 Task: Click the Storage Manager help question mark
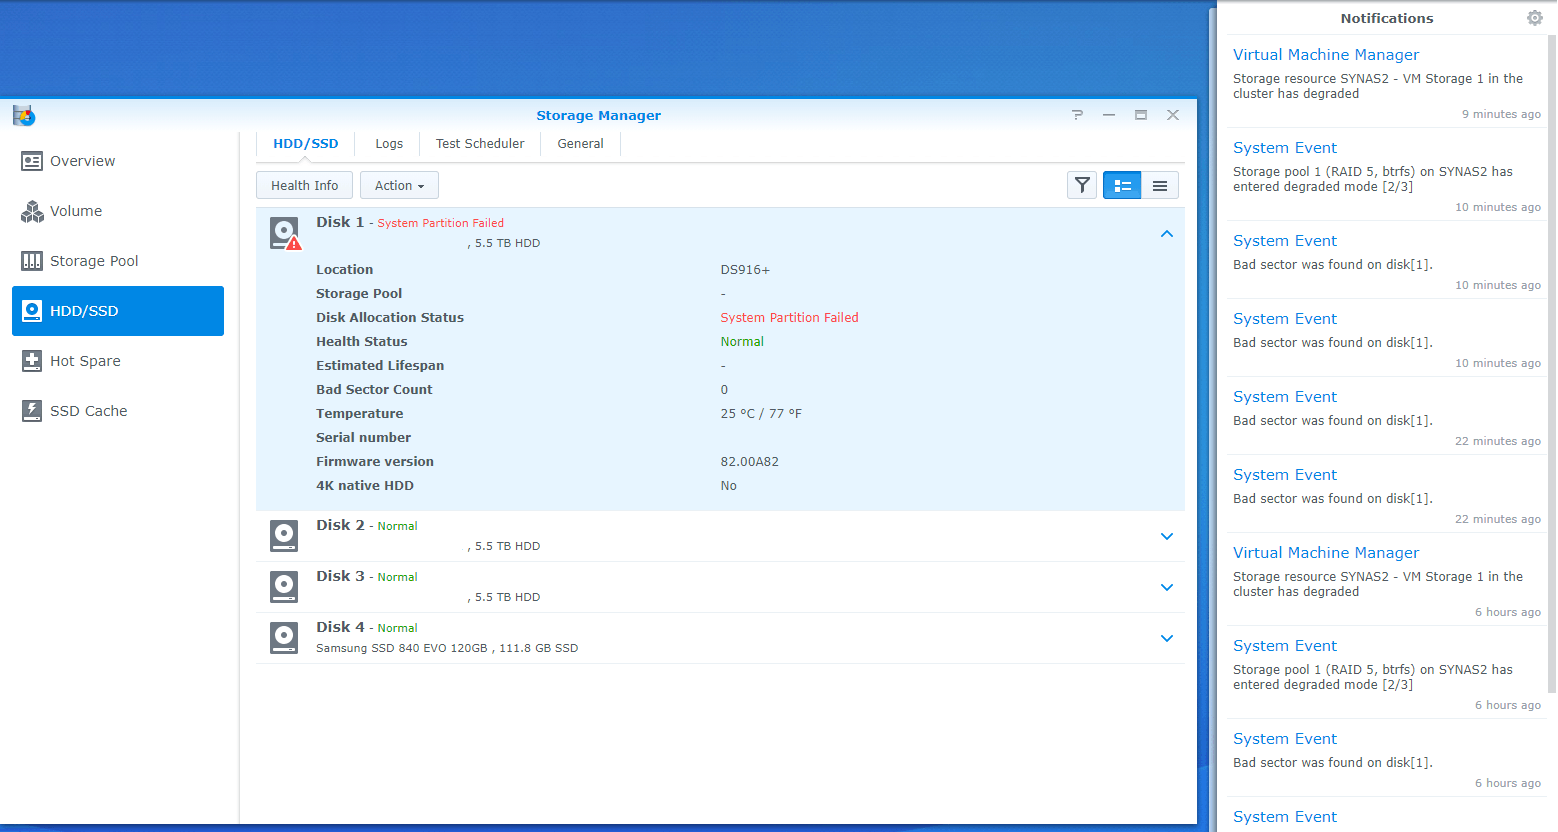tap(1077, 115)
